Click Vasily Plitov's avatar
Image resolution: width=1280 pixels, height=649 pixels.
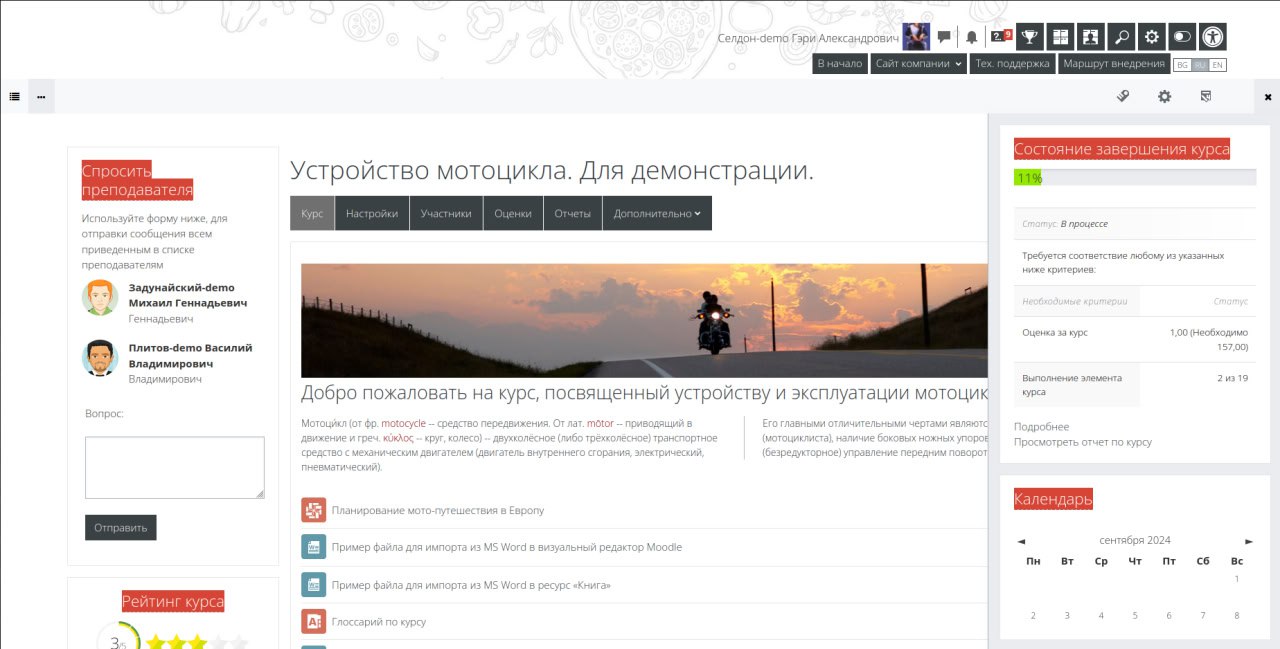(x=100, y=357)
